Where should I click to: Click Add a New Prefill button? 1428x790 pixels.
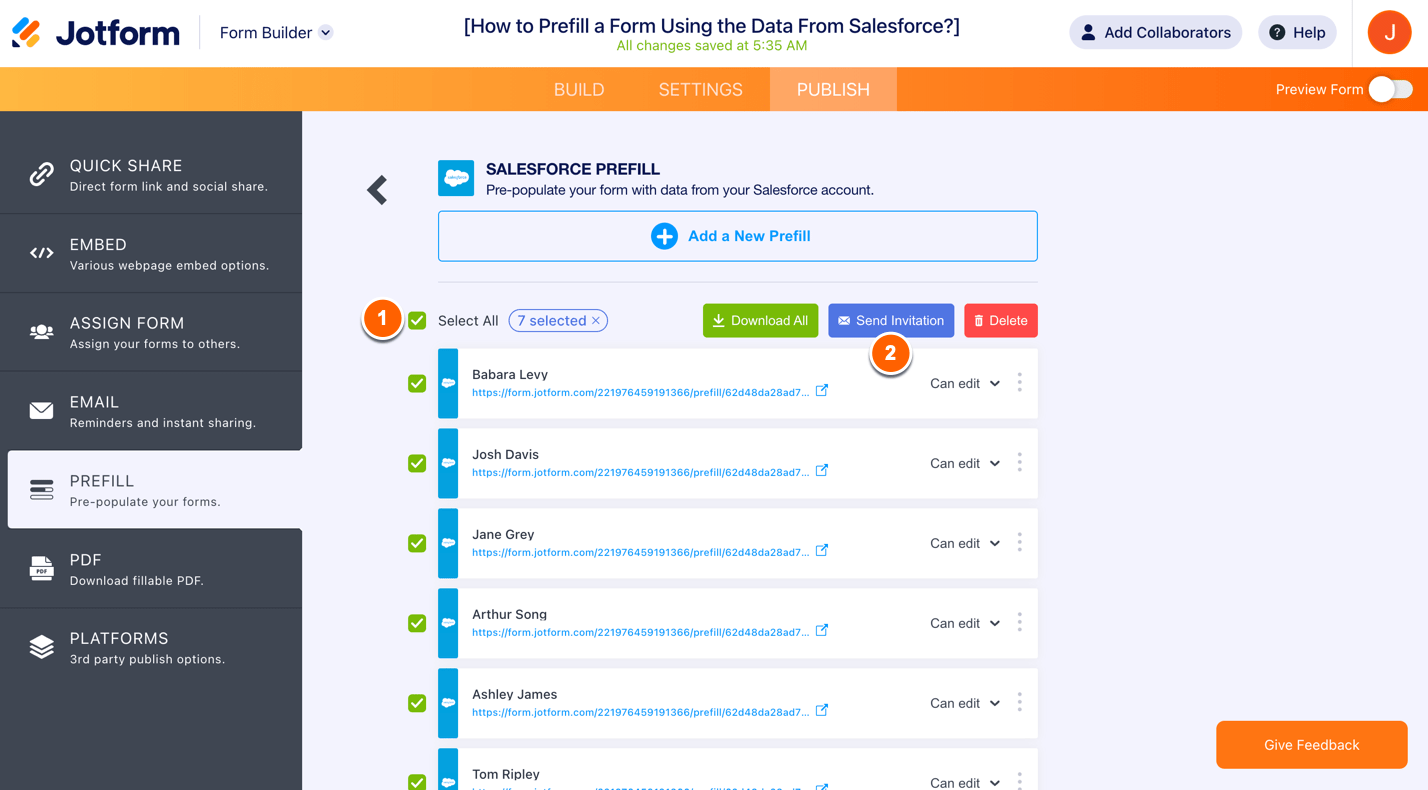pyautogui.click(x=737, y=236)
